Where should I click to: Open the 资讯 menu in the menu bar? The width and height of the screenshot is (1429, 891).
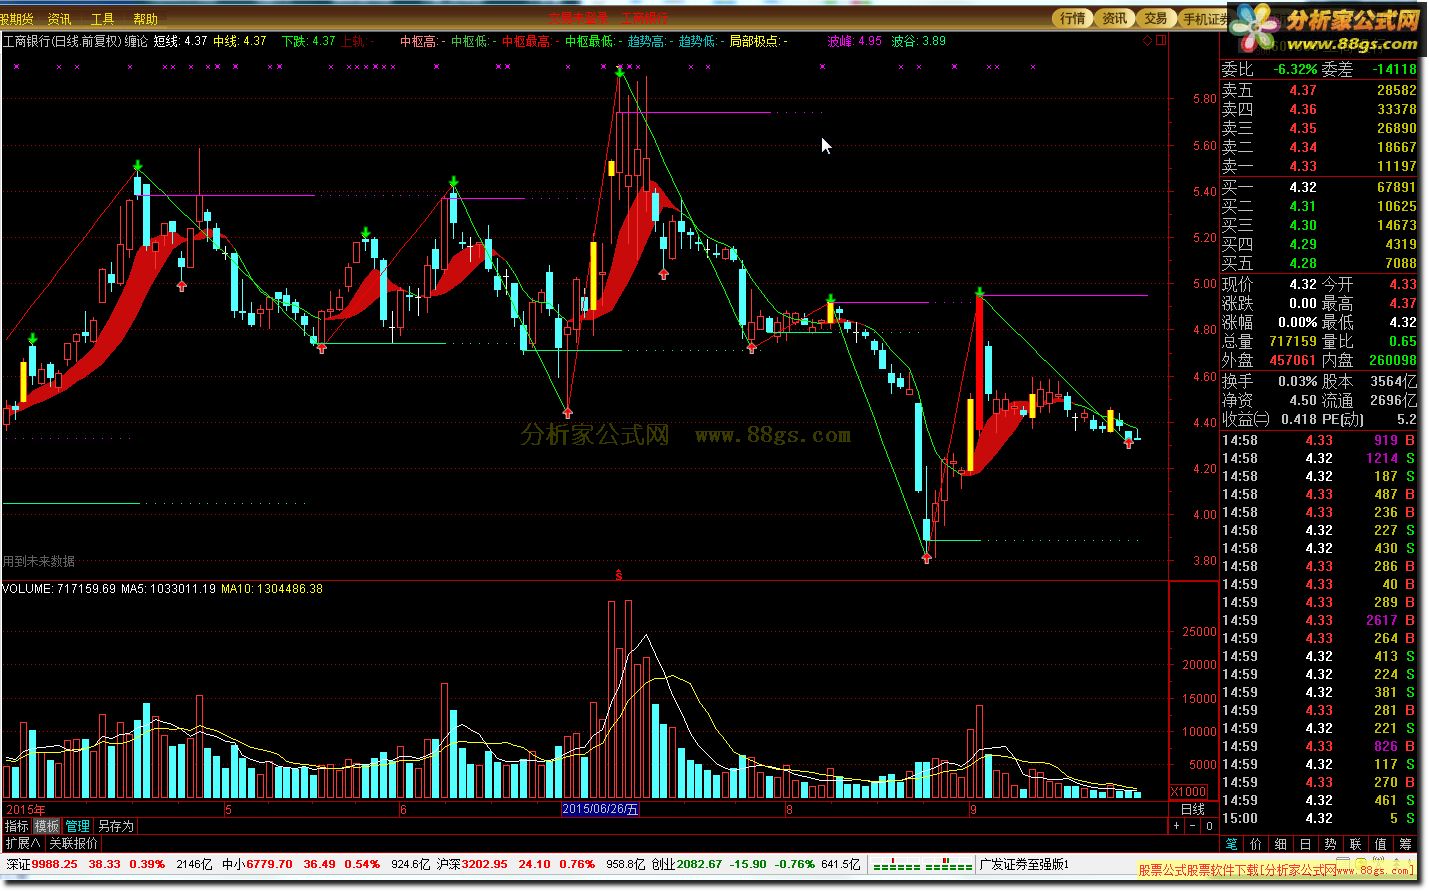click(60, 19)
